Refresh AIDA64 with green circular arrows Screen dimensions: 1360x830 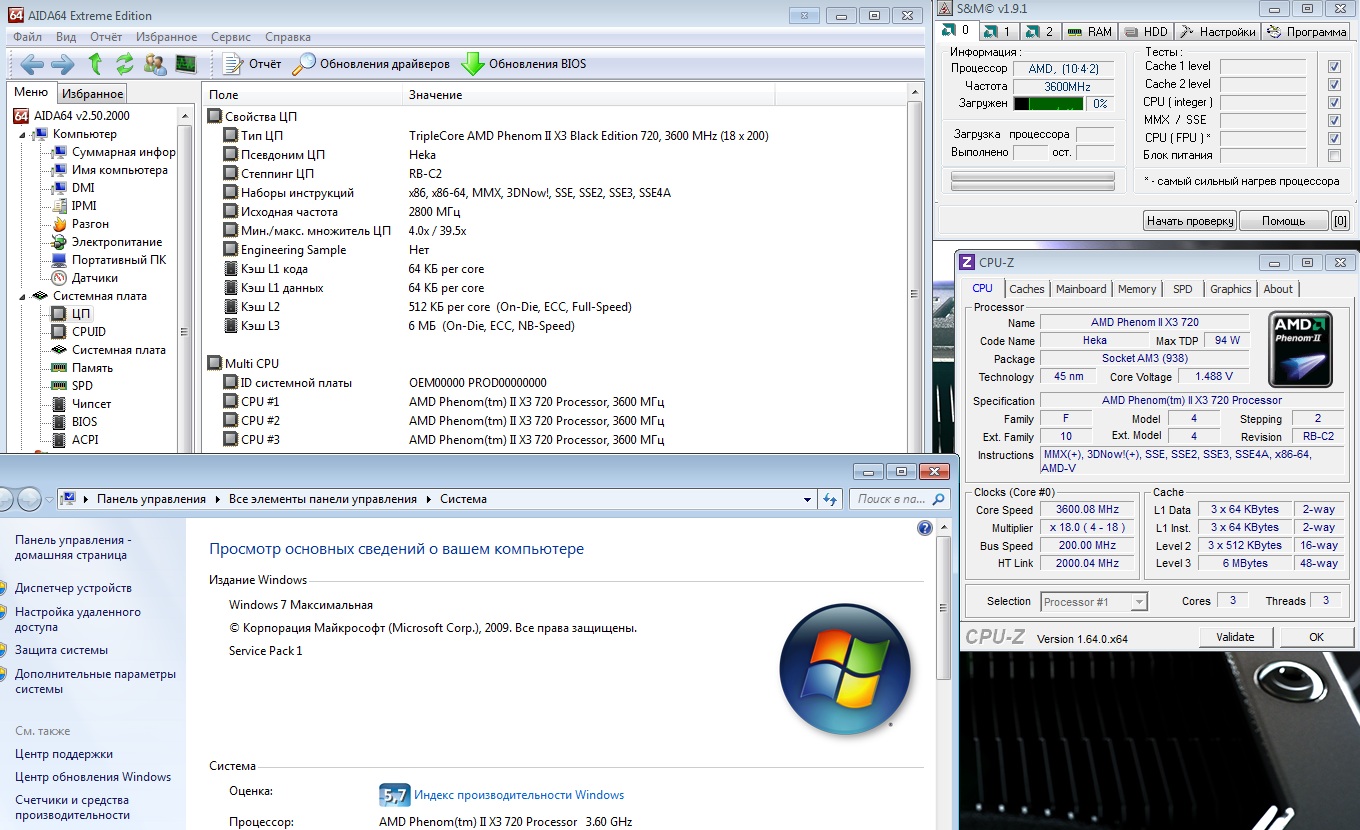(x=125, y=64)
